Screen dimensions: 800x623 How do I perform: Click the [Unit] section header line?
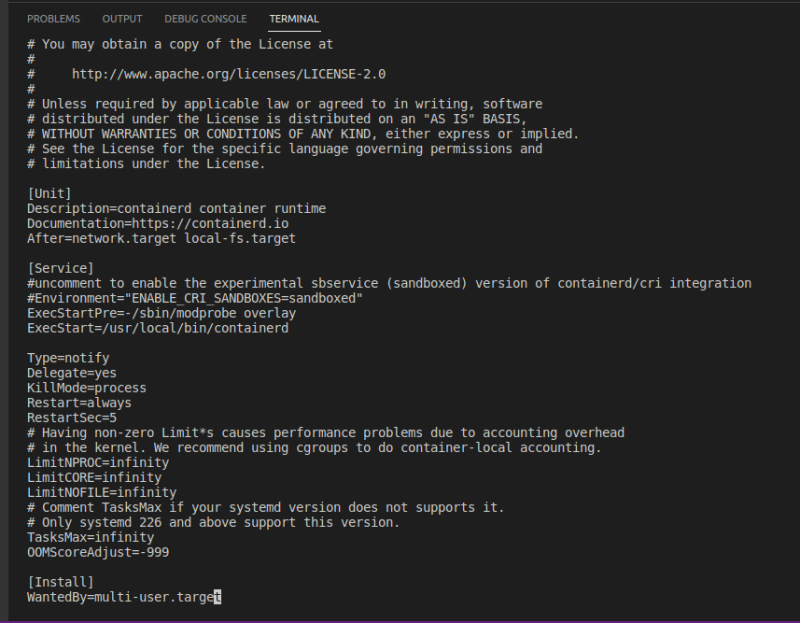pos(49,193)
